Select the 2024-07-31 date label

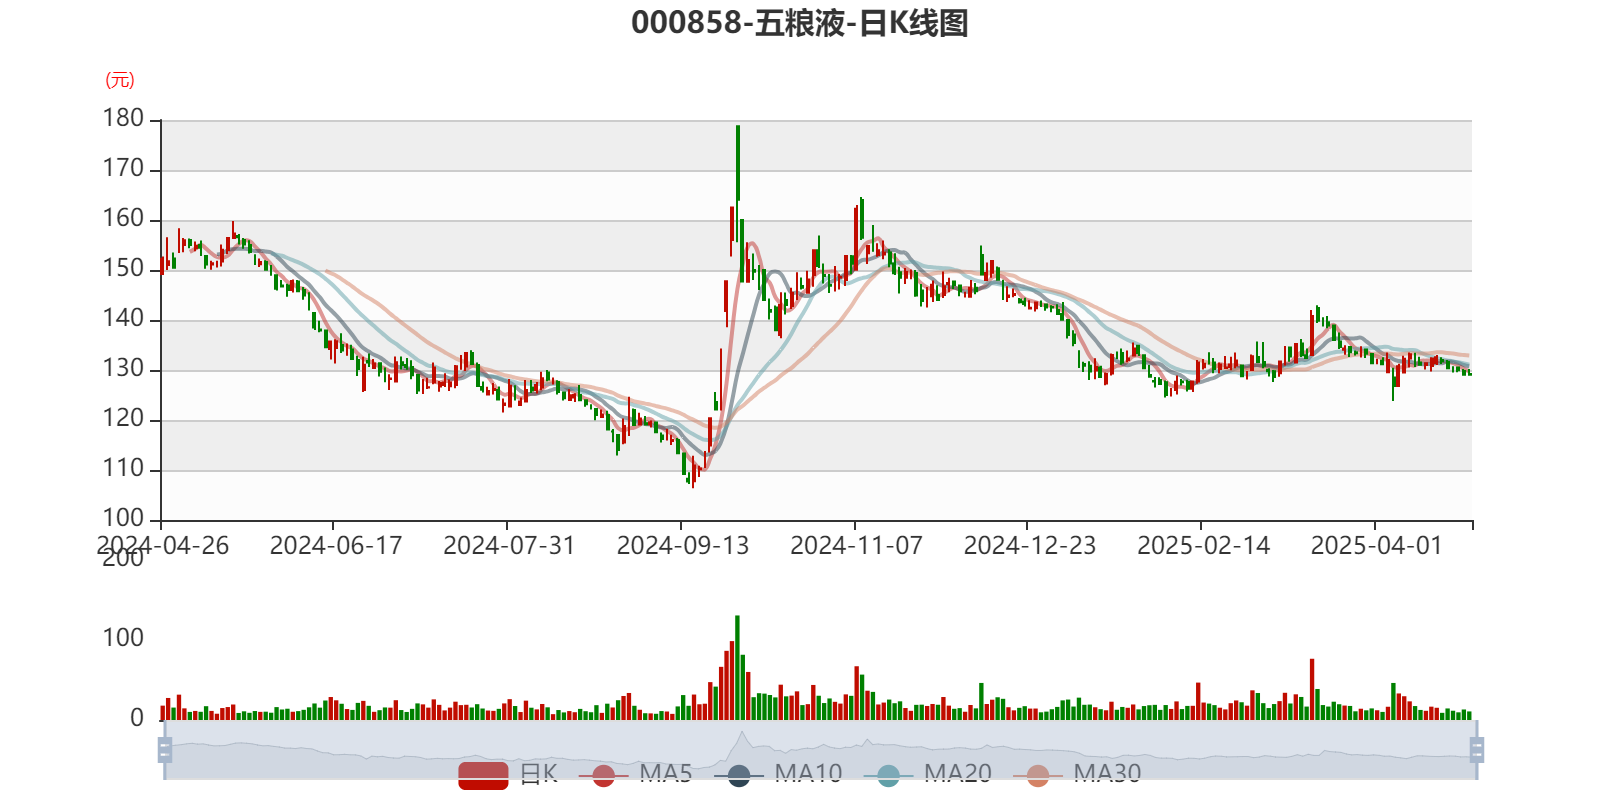(x=509, y=546)
